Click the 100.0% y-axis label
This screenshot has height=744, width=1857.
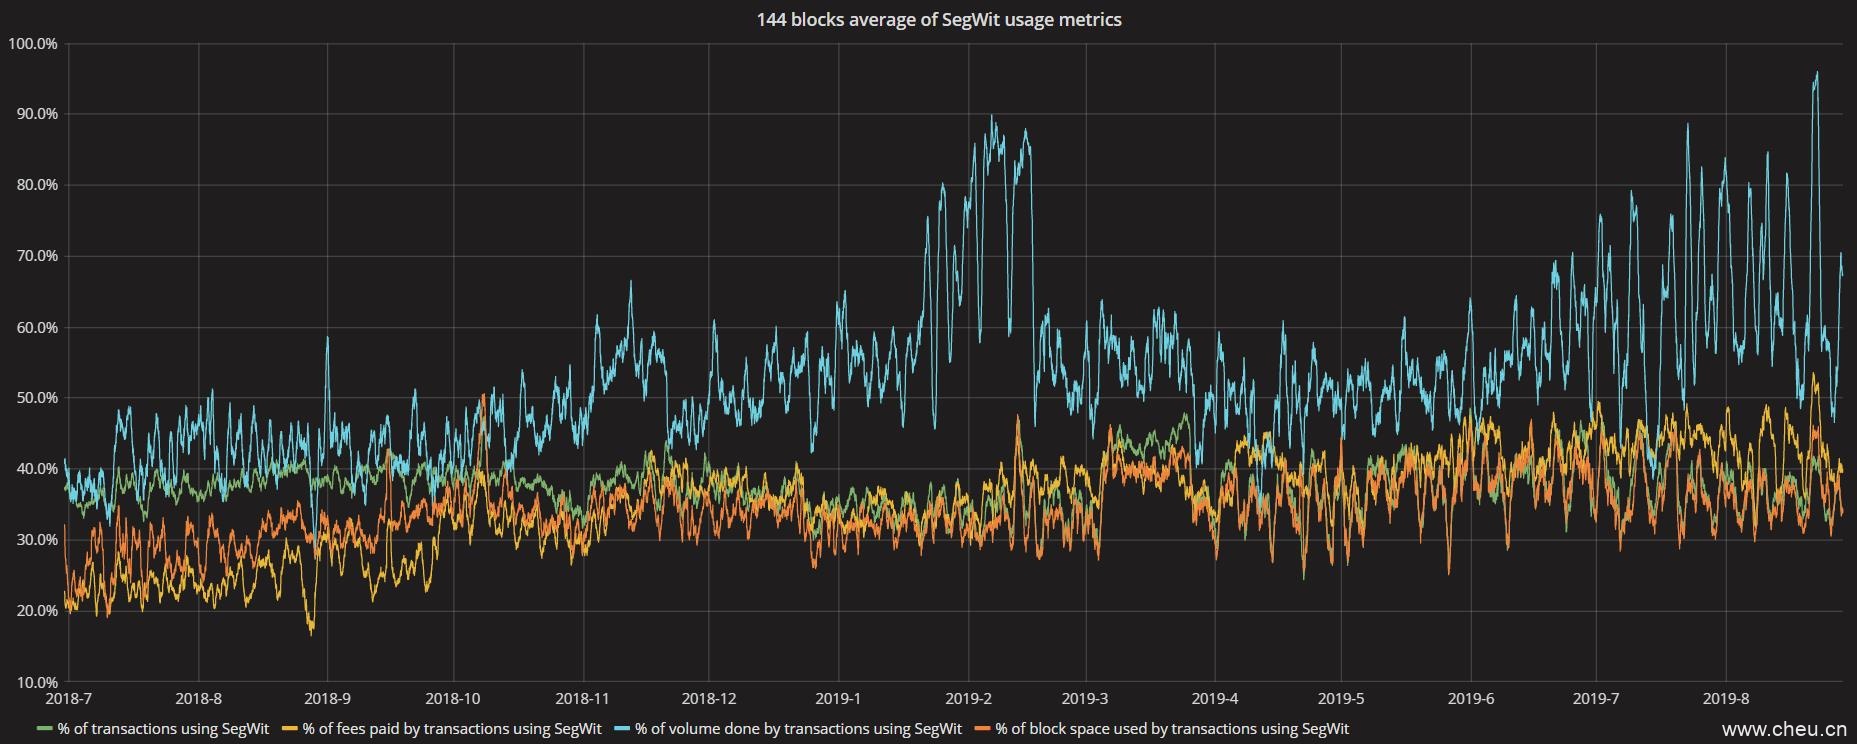pyautogui.click(x=32, y=44)
